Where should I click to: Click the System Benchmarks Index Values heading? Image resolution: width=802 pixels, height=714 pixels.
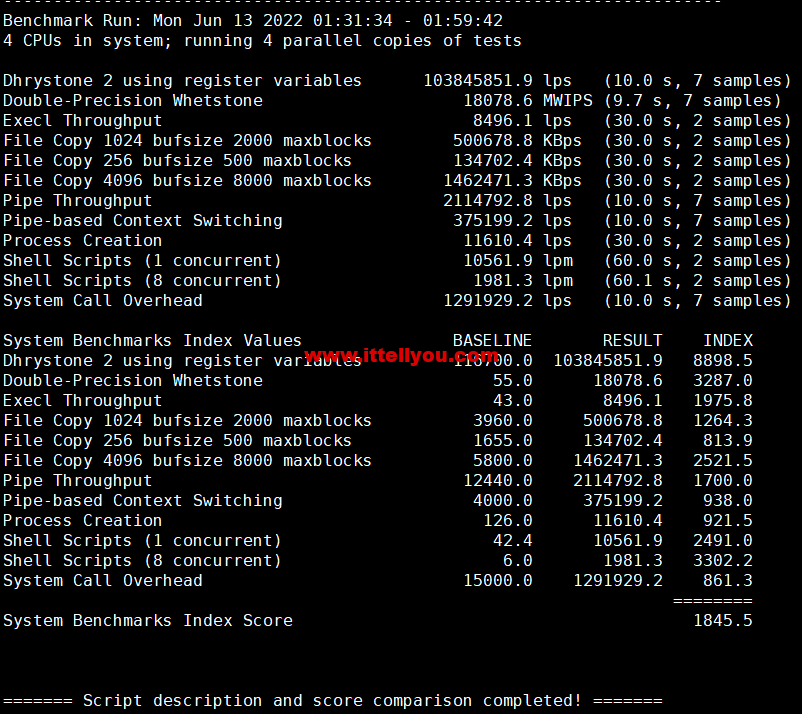(152, 341)
